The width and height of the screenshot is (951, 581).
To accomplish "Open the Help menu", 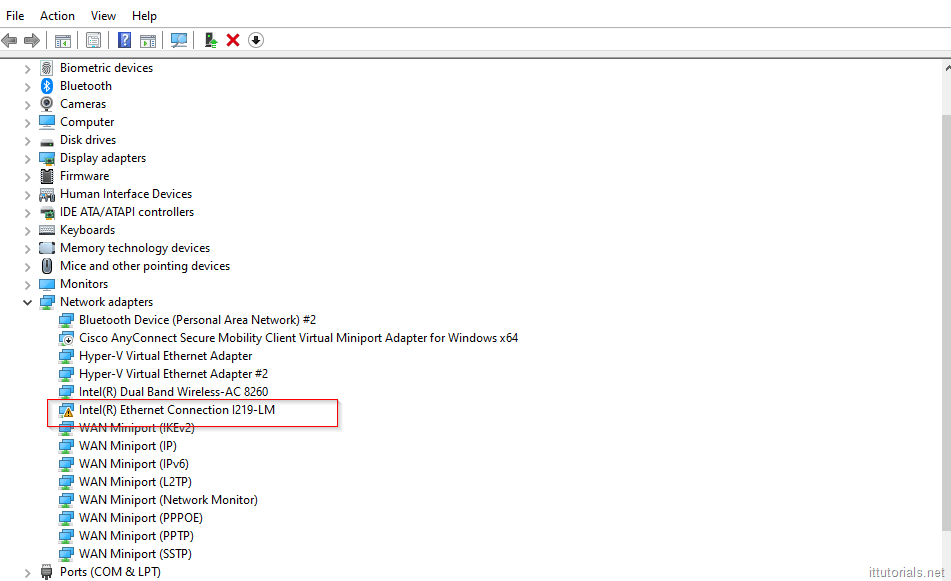I will pos(144,16).
